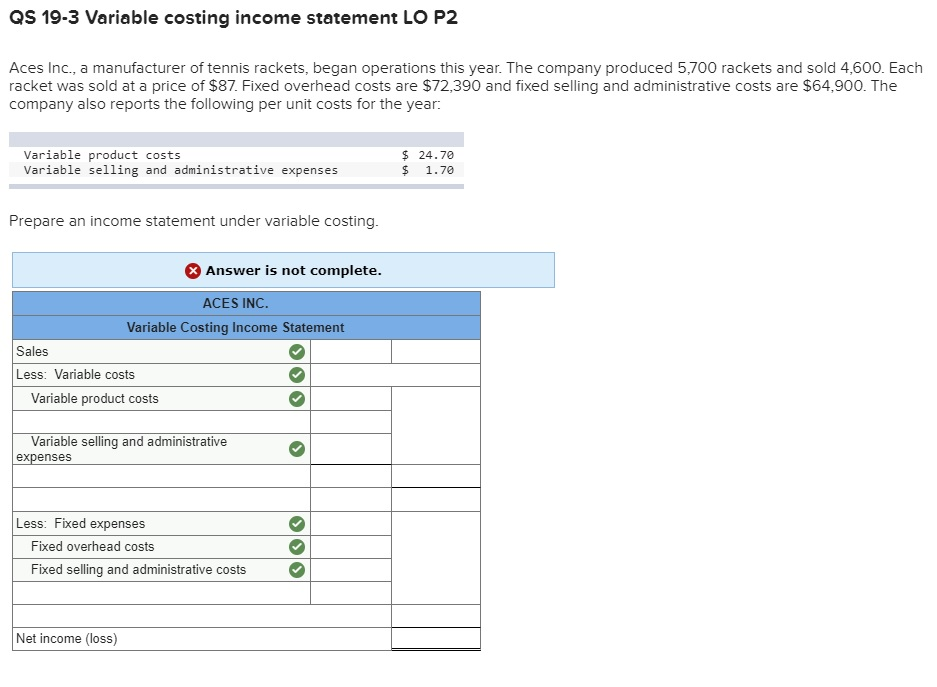The image size is (937, 687).
Task: Select the Fixed overhead costs amount cell
Action: (349, 547)
